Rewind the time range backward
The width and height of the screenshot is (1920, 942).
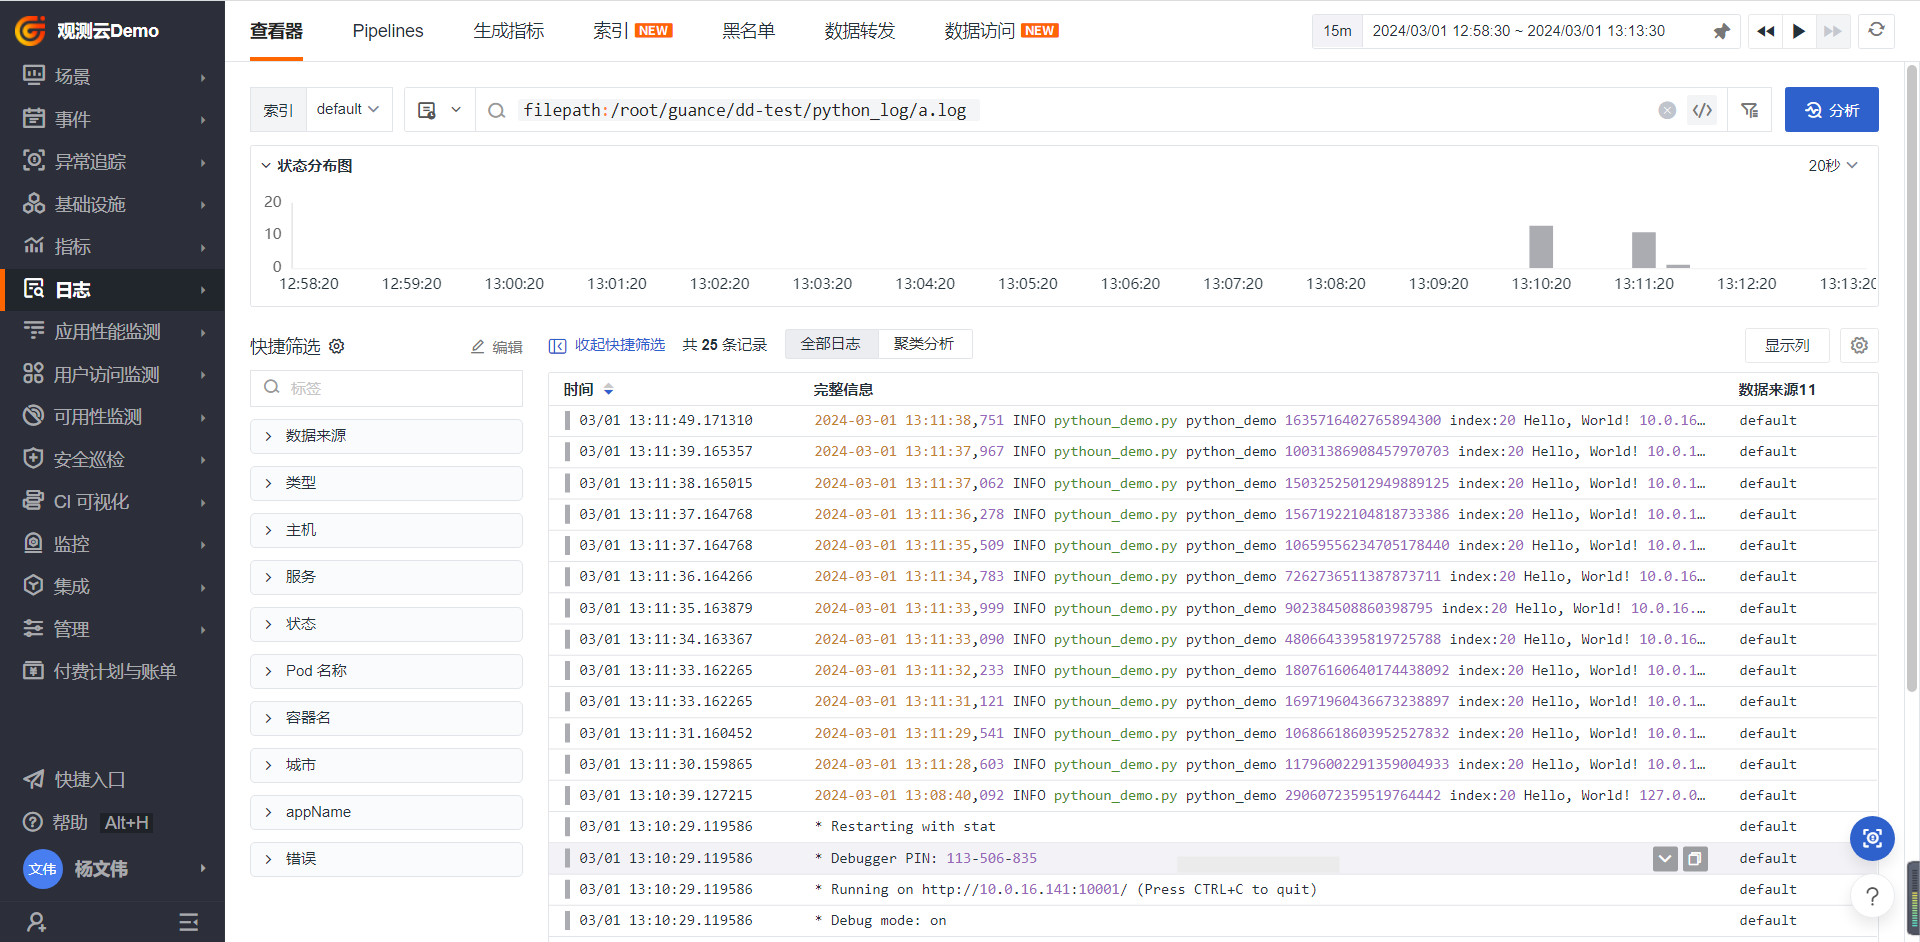(1766, 31)
